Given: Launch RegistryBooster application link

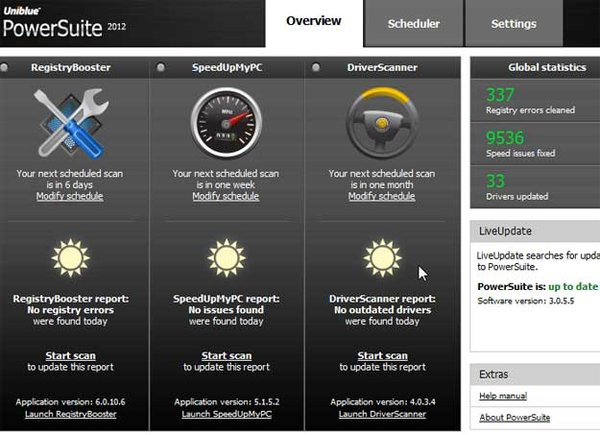Looking at the screenshot, I should pos(71,414).
